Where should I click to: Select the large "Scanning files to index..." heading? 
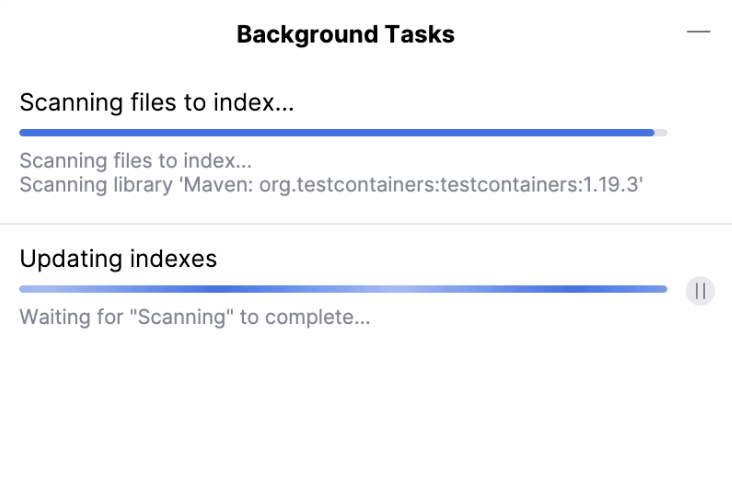coord(156,102)
